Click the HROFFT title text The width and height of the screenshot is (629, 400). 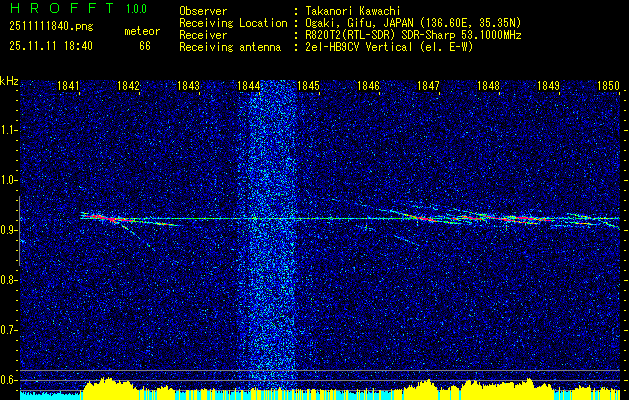[62, 8]
